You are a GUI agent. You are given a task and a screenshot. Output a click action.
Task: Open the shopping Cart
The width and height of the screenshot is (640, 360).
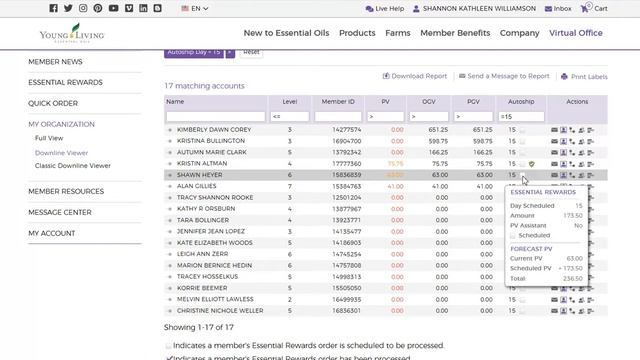coord(594,8)
